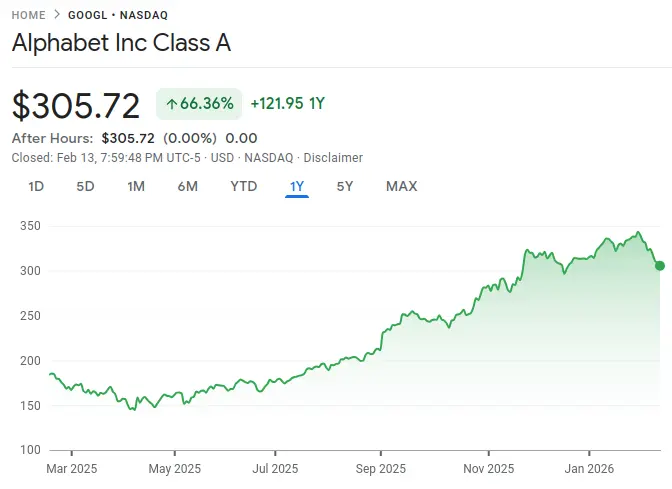
Task: Select the YTD range tab
Action: 243,186
